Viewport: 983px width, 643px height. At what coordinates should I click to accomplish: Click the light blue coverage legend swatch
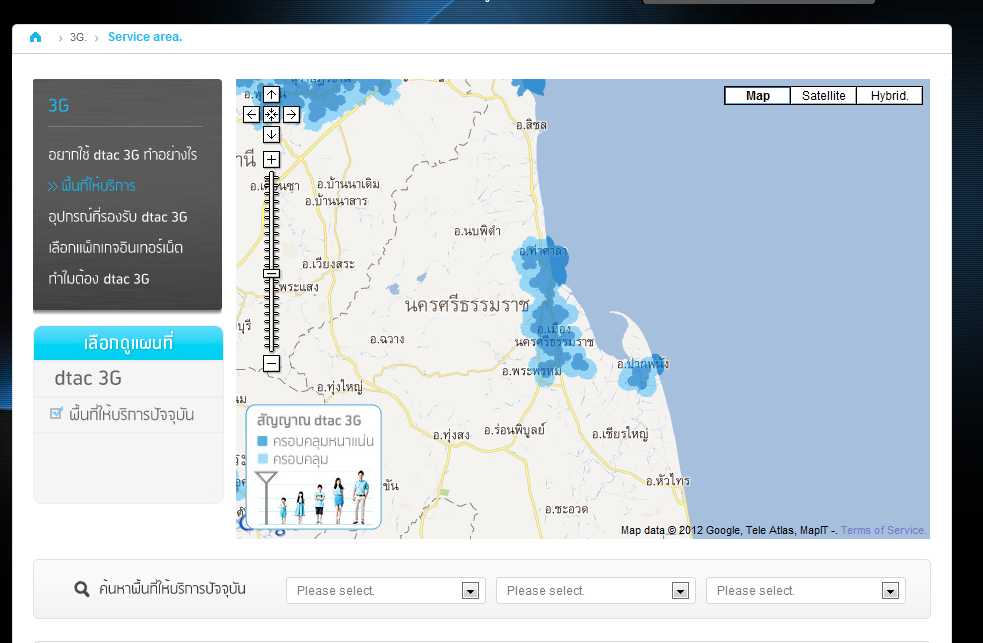coord(263,459)
